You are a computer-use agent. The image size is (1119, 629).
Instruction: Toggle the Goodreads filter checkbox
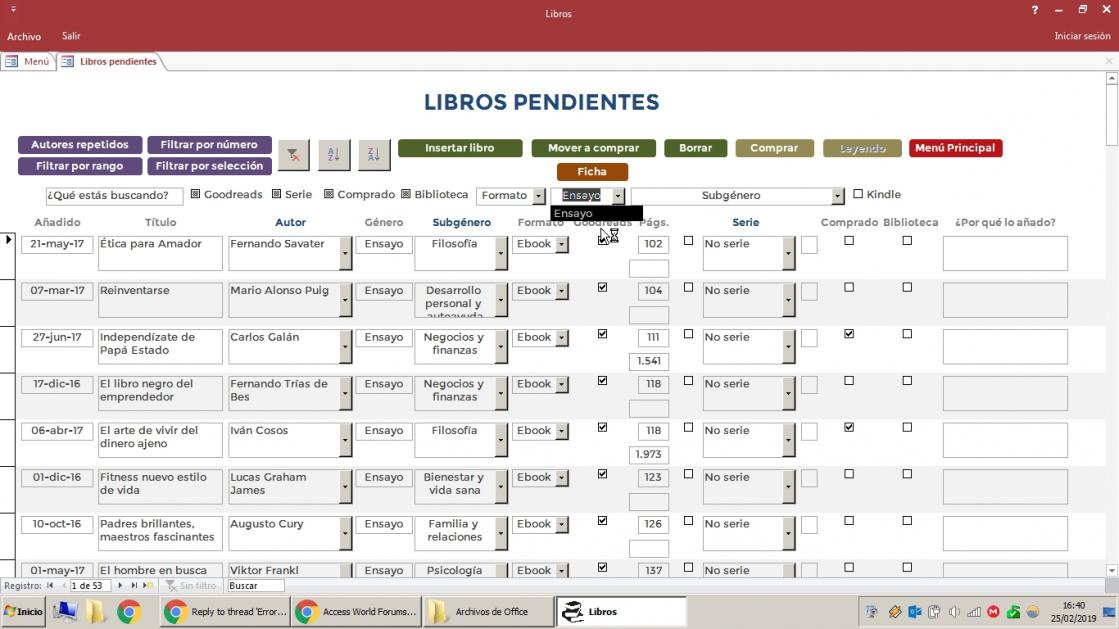point(195,194)
